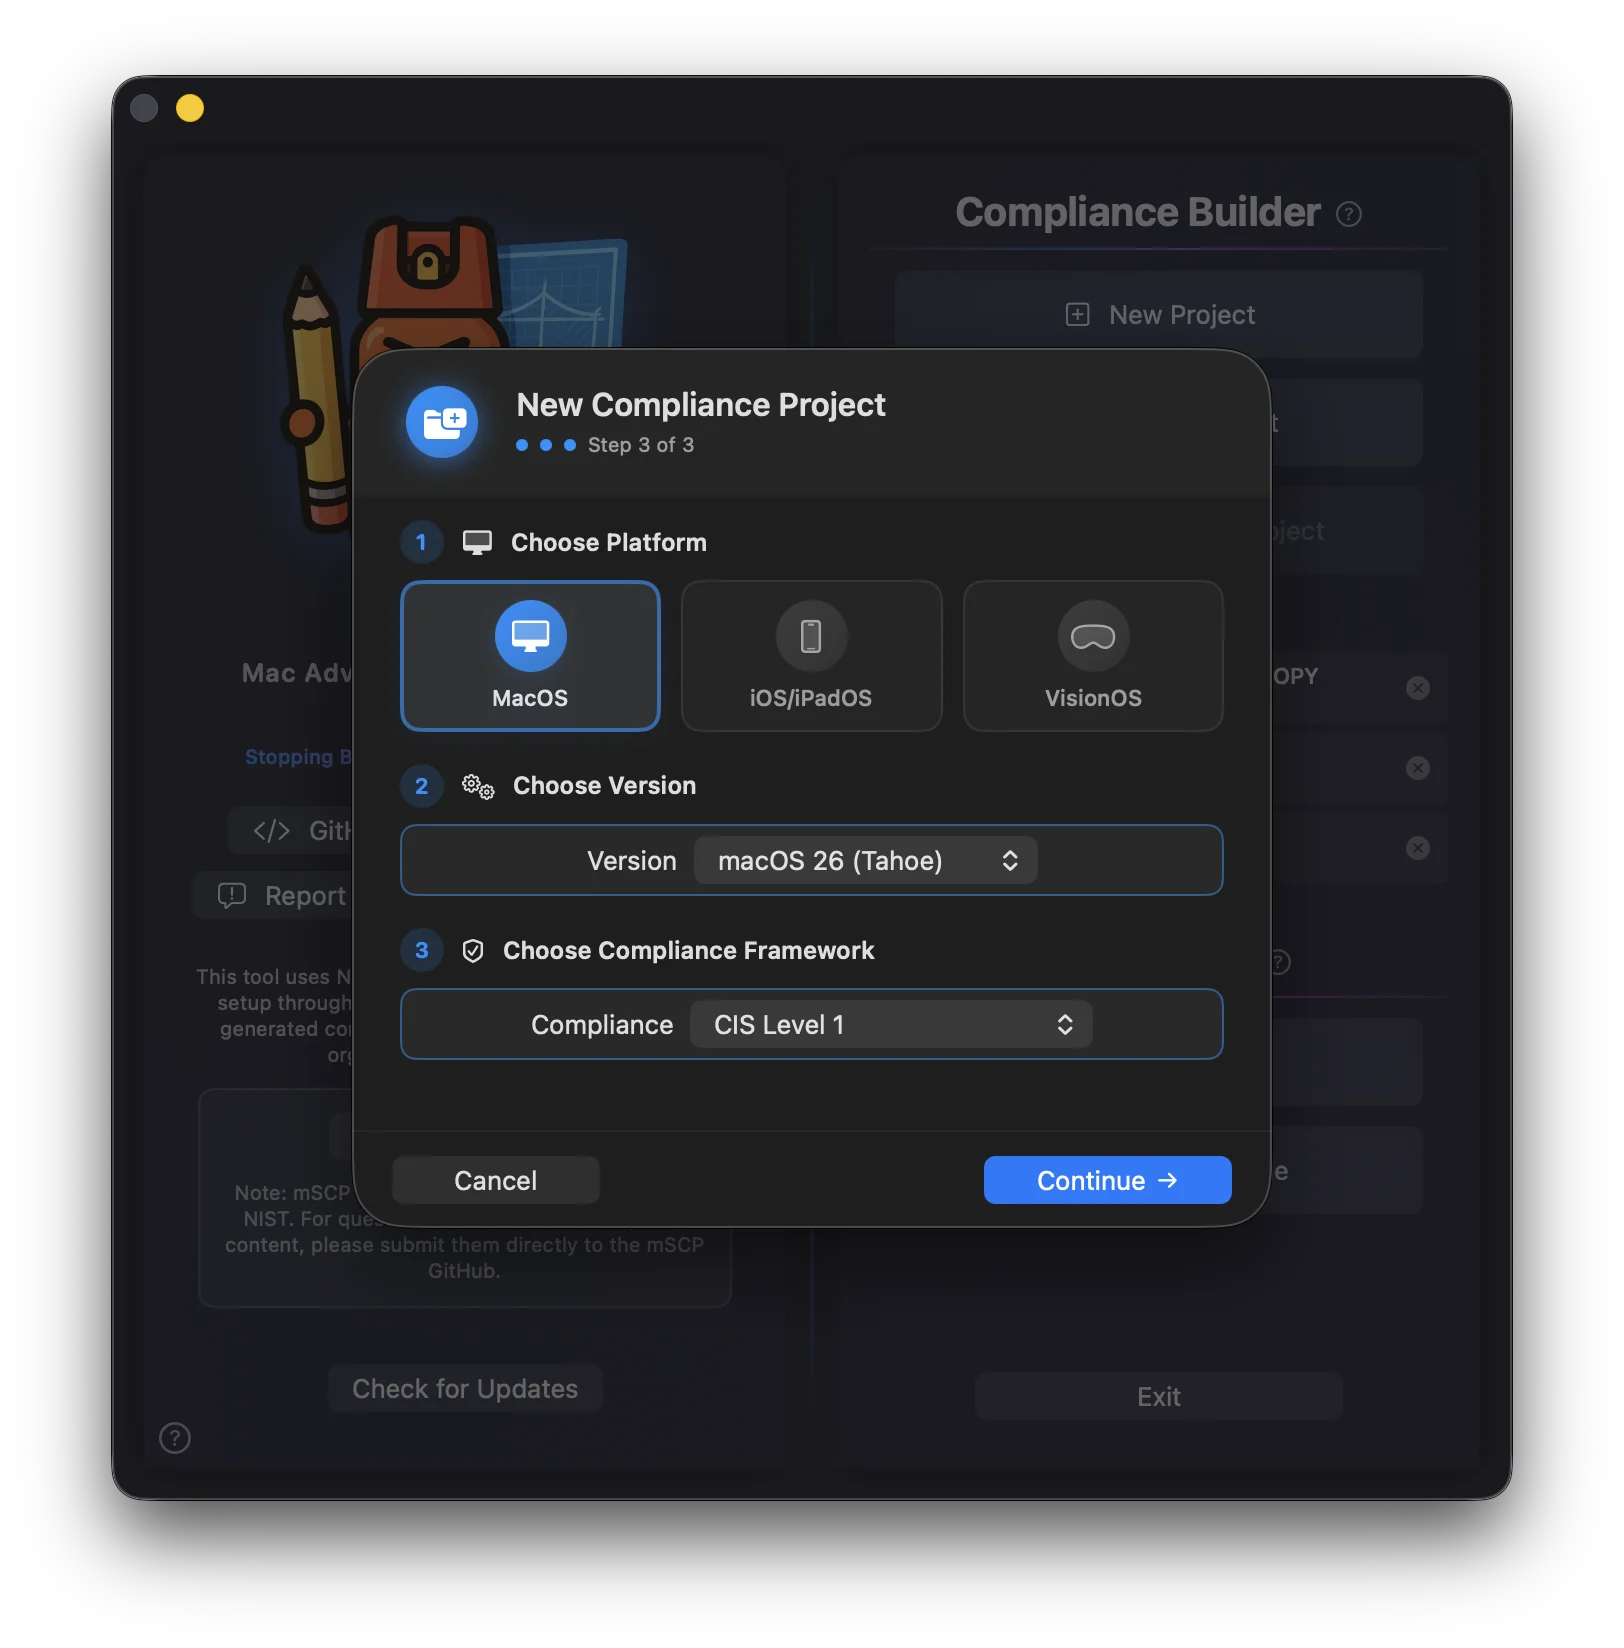Viewport: 1624px width, 1648px height.
Task: Click the yellow minimize window button
Action: pyautogui.click(x=190, y=108)
